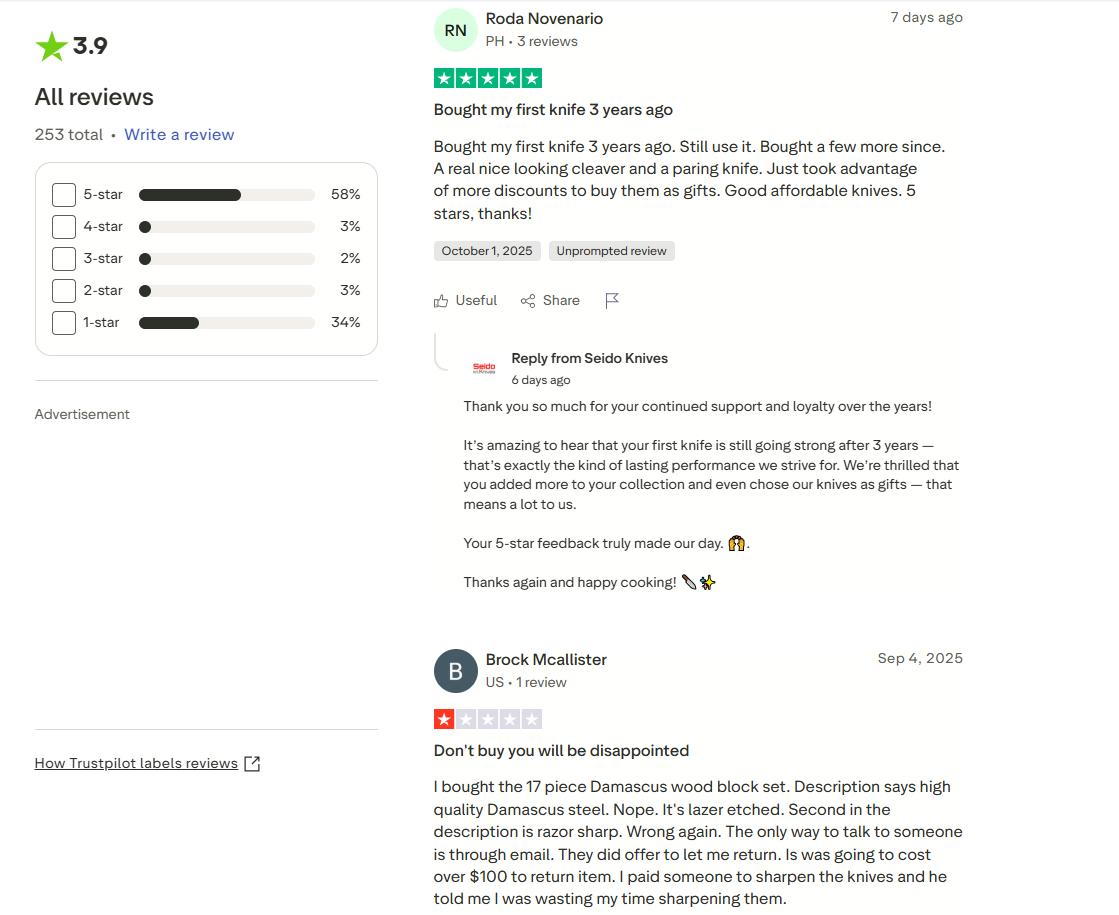Open Roda Novenario's profile name

pyautogui.click(x=544, y=19)
